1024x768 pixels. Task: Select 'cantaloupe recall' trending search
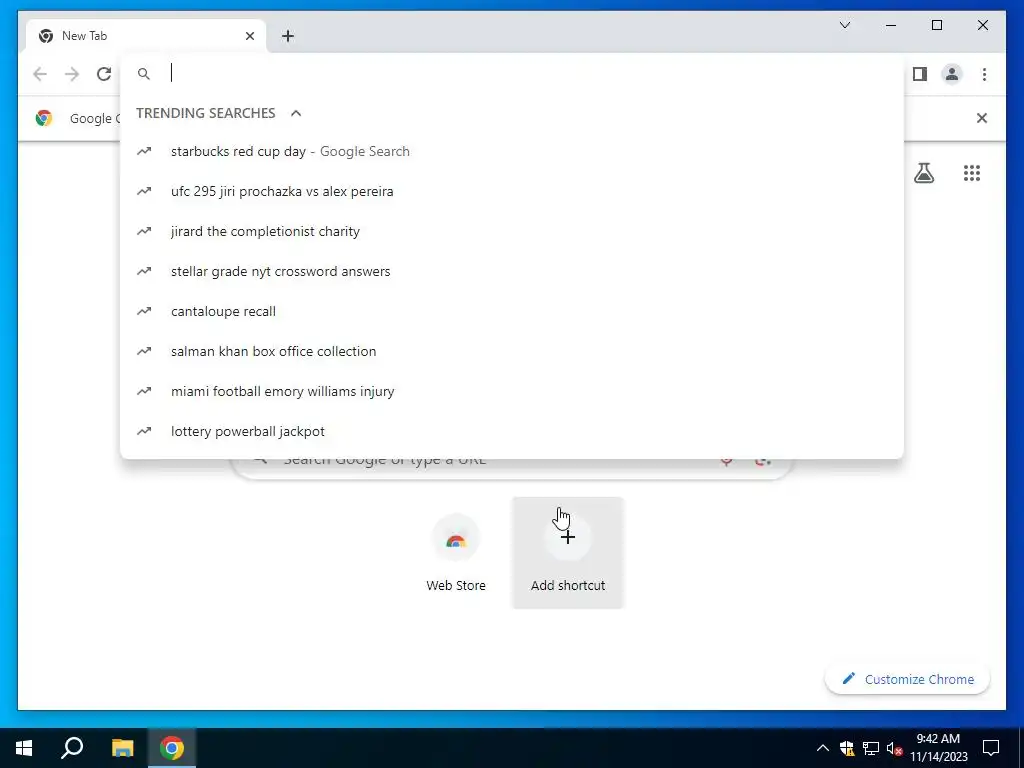pos(512,312)
